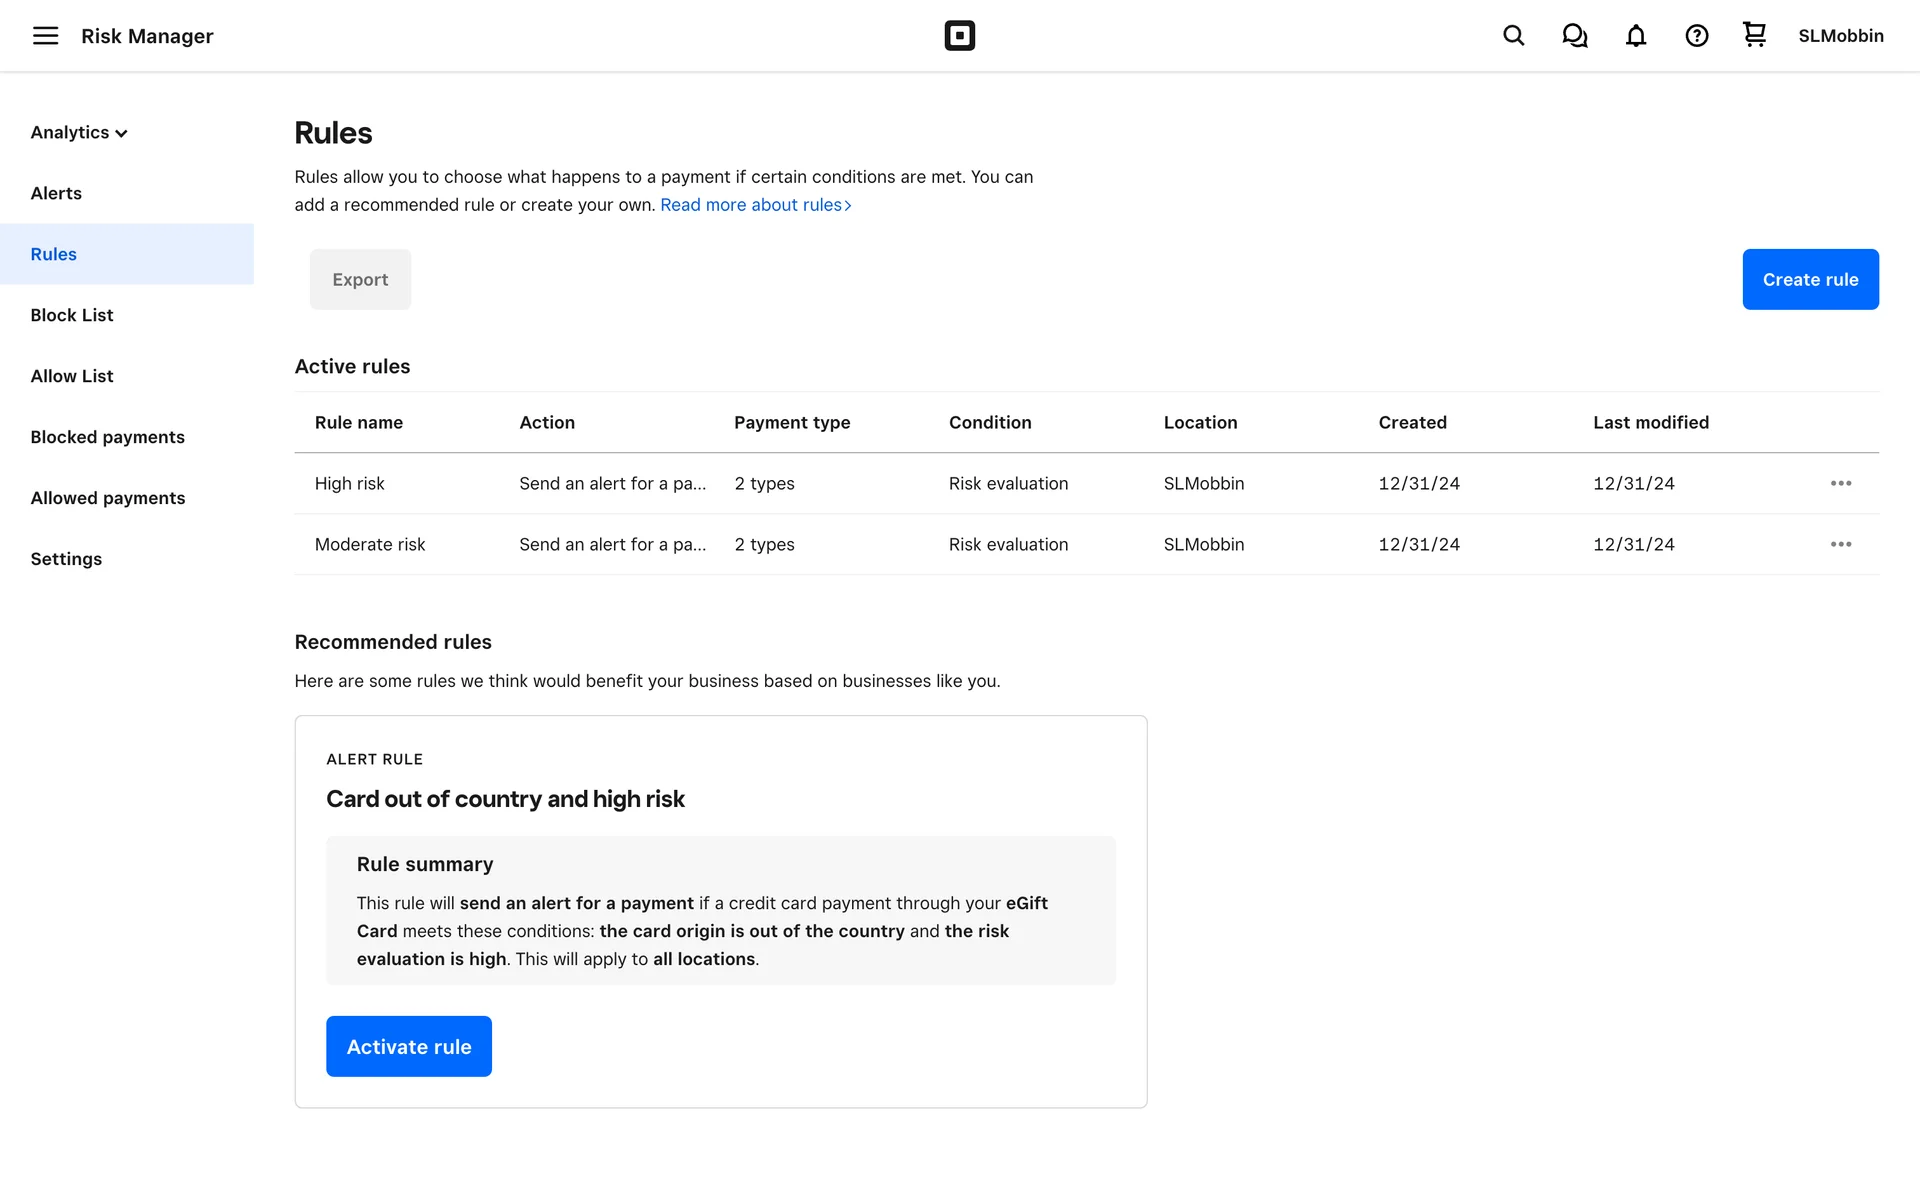
Task: Expand the Analytics sidebar section
Action: tap(79, 132)
